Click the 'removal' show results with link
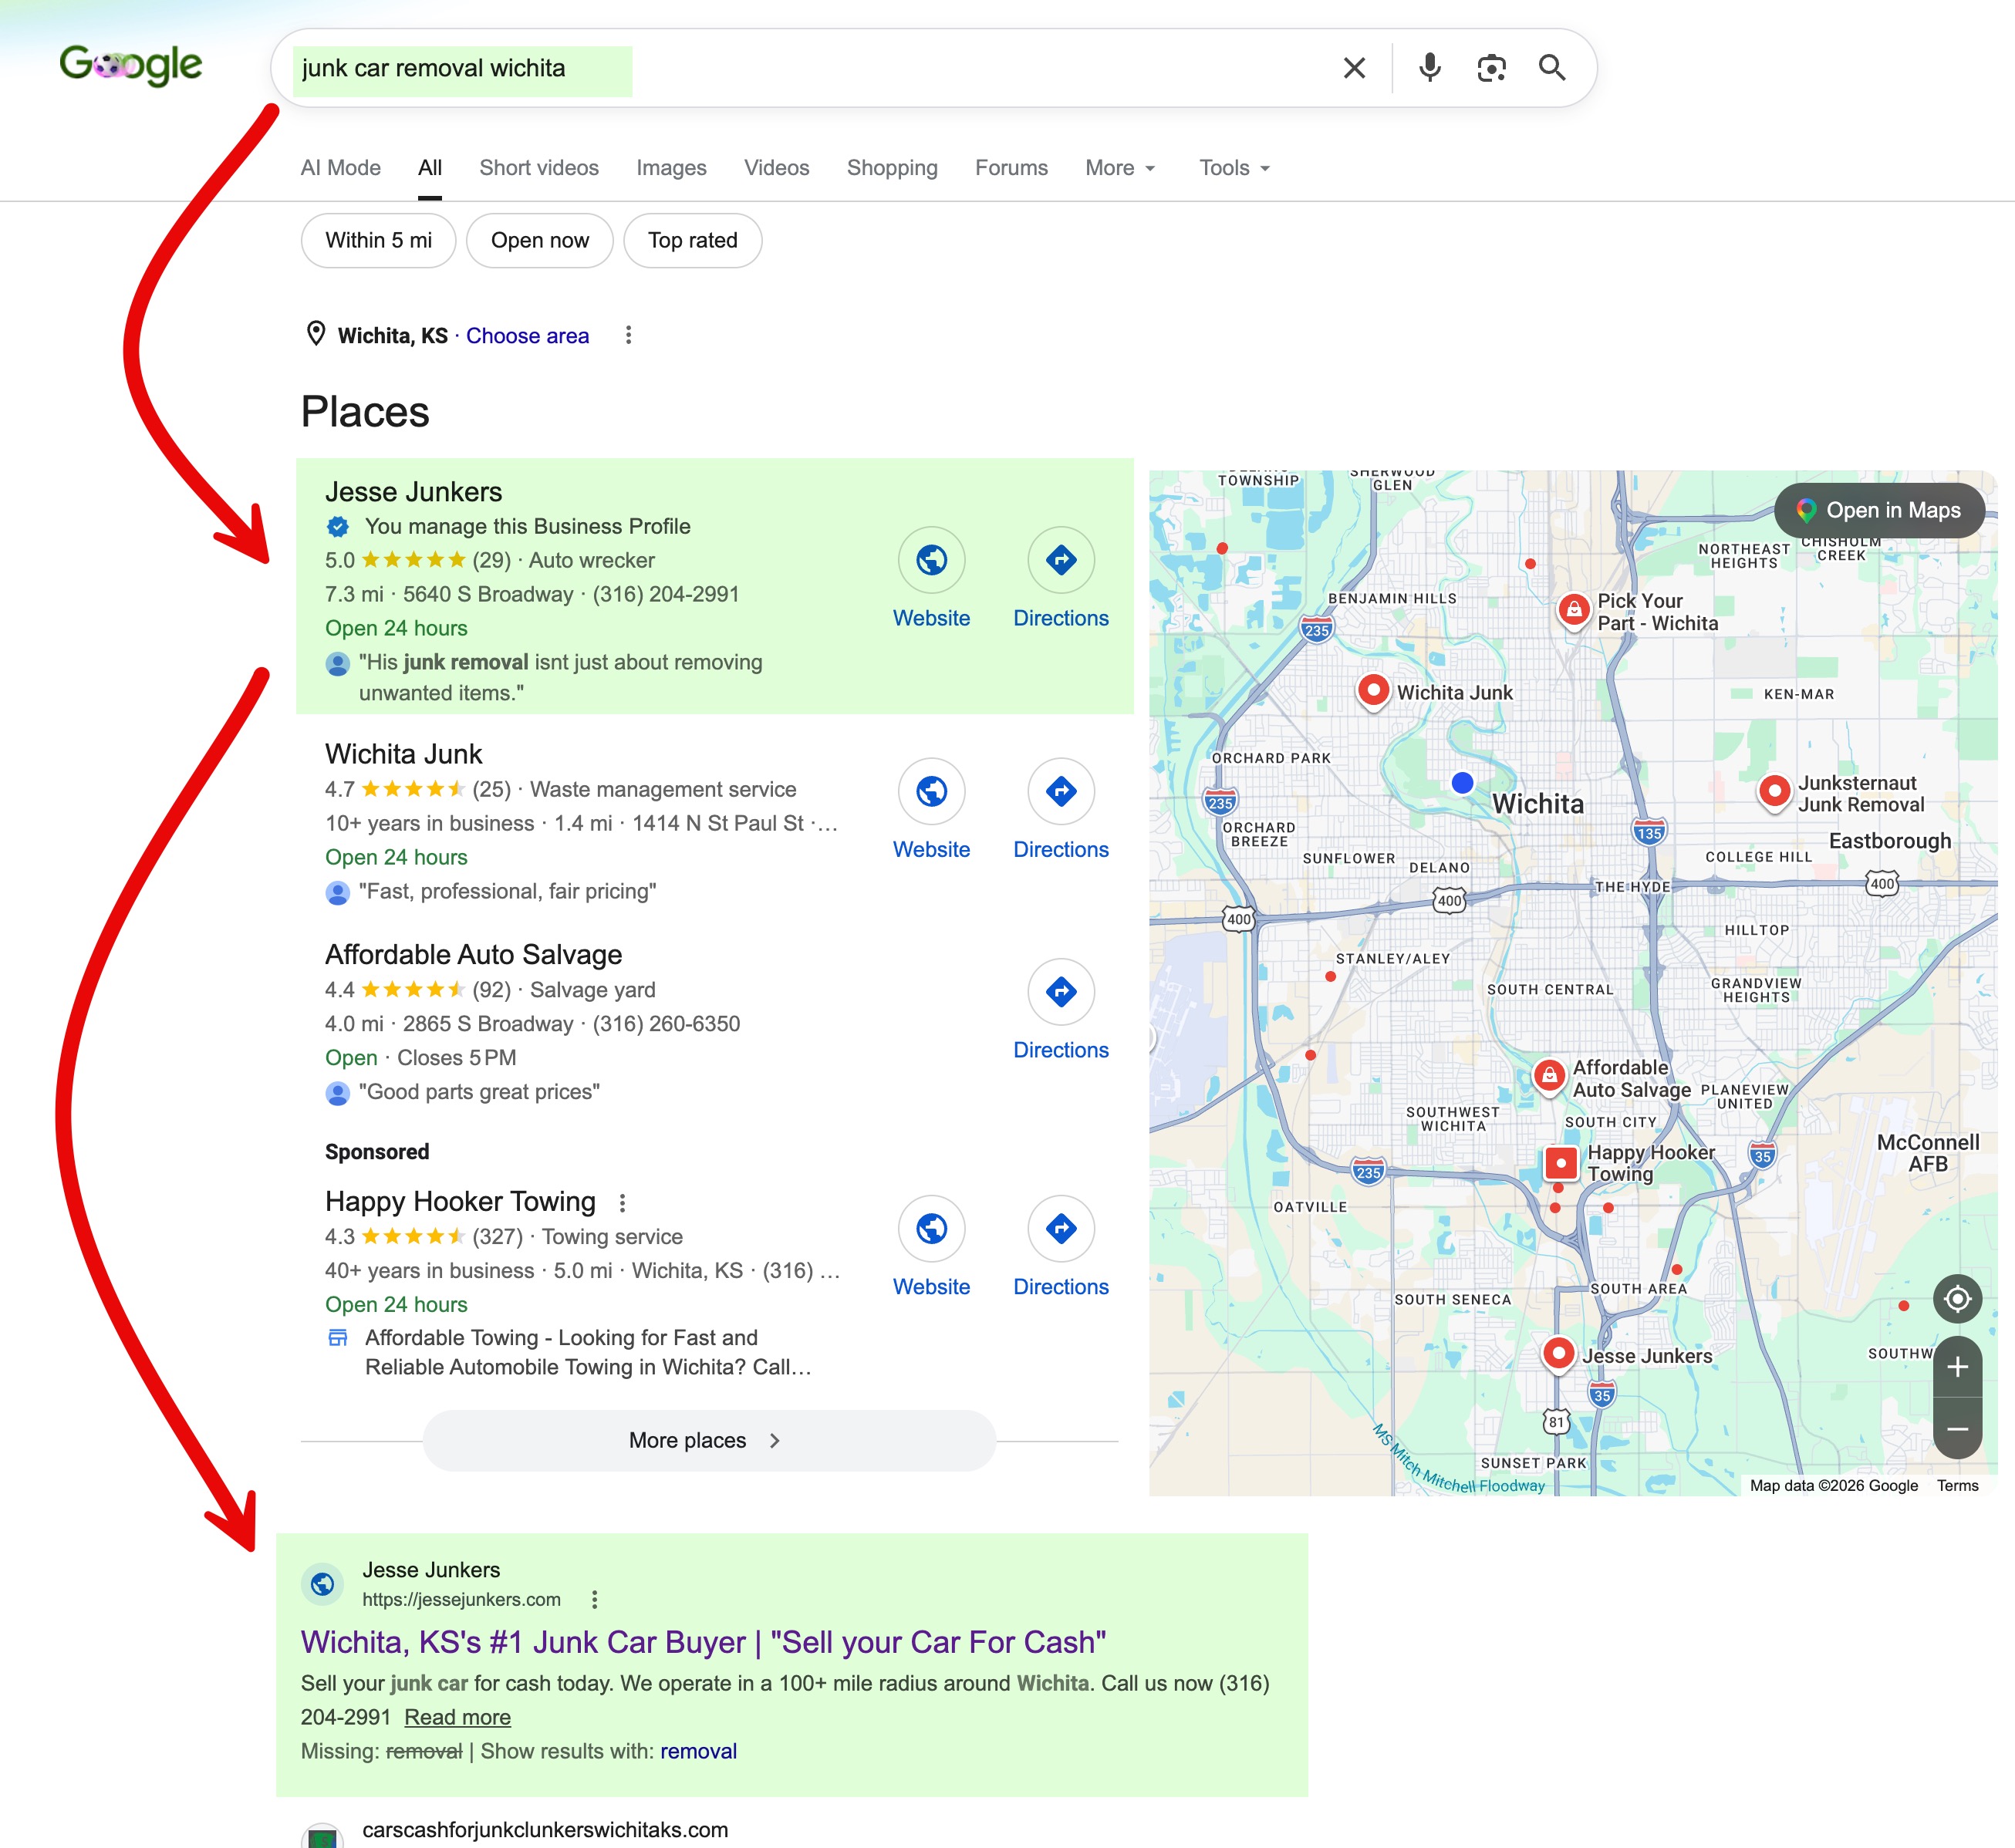The width and height of the screenshot is (2015, 1848). 698,1751
